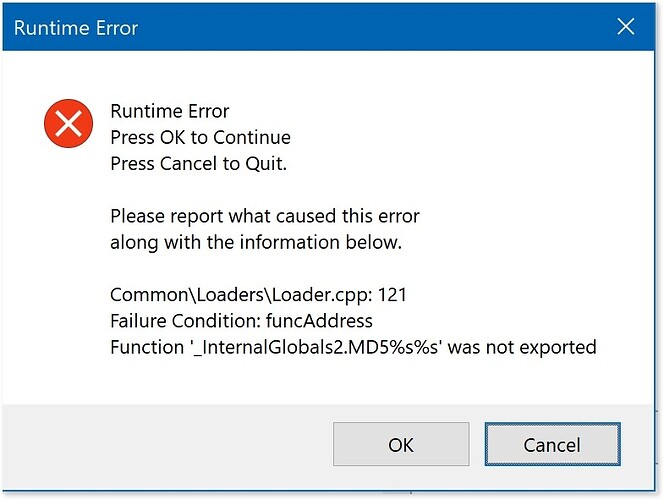Click 'Please report what caused this error' text

(x=265, y=216)
